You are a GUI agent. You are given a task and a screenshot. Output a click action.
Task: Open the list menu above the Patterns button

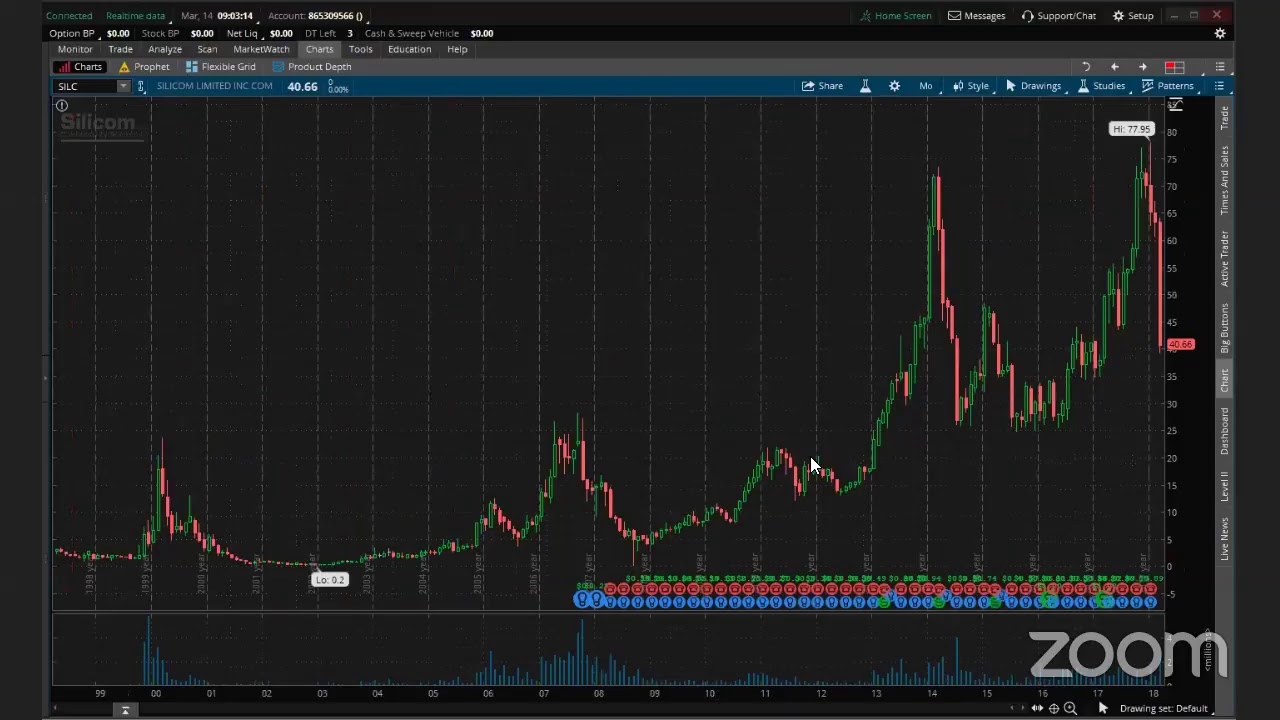point(1220,67)
